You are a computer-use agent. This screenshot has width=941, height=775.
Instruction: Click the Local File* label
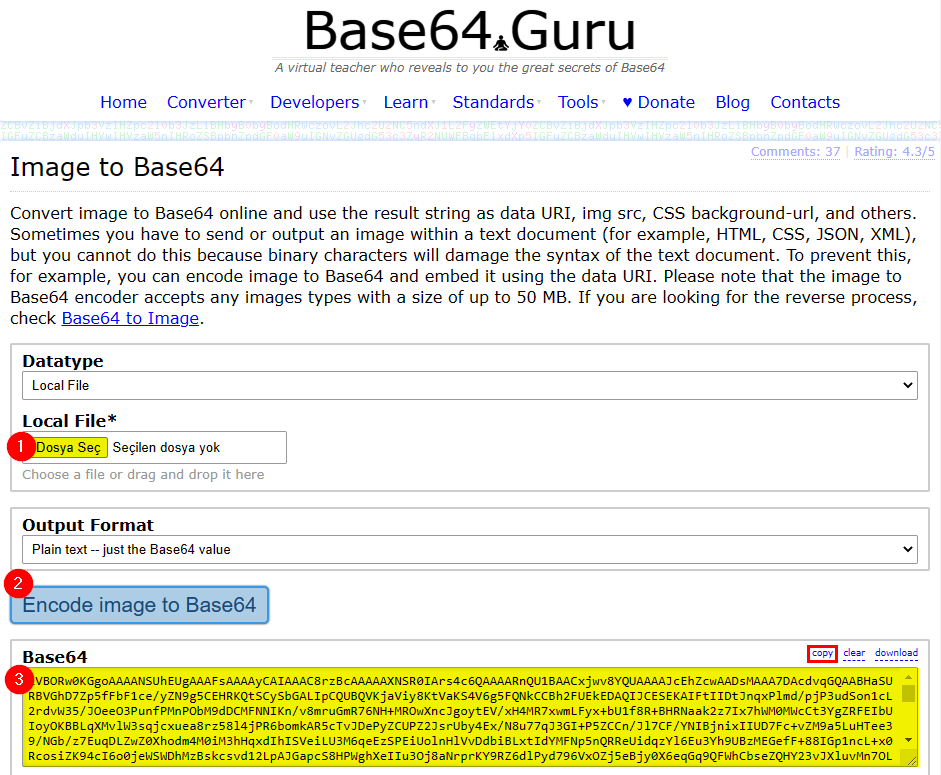[70, 421]
